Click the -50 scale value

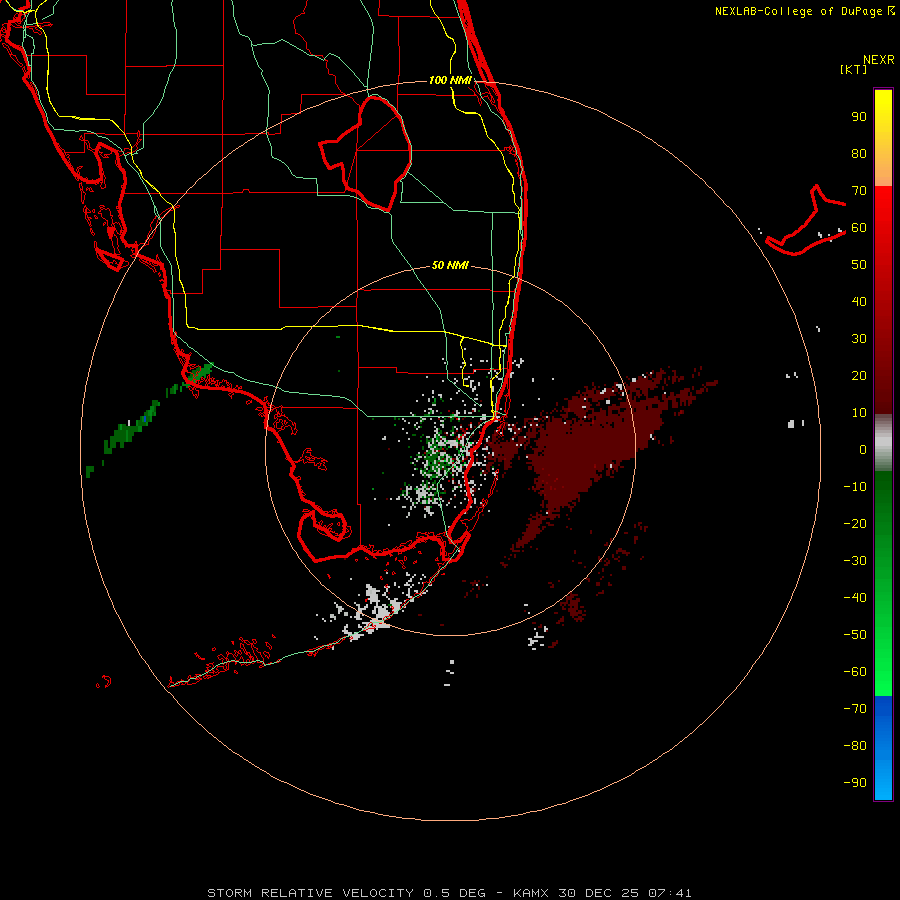(855, 635)
